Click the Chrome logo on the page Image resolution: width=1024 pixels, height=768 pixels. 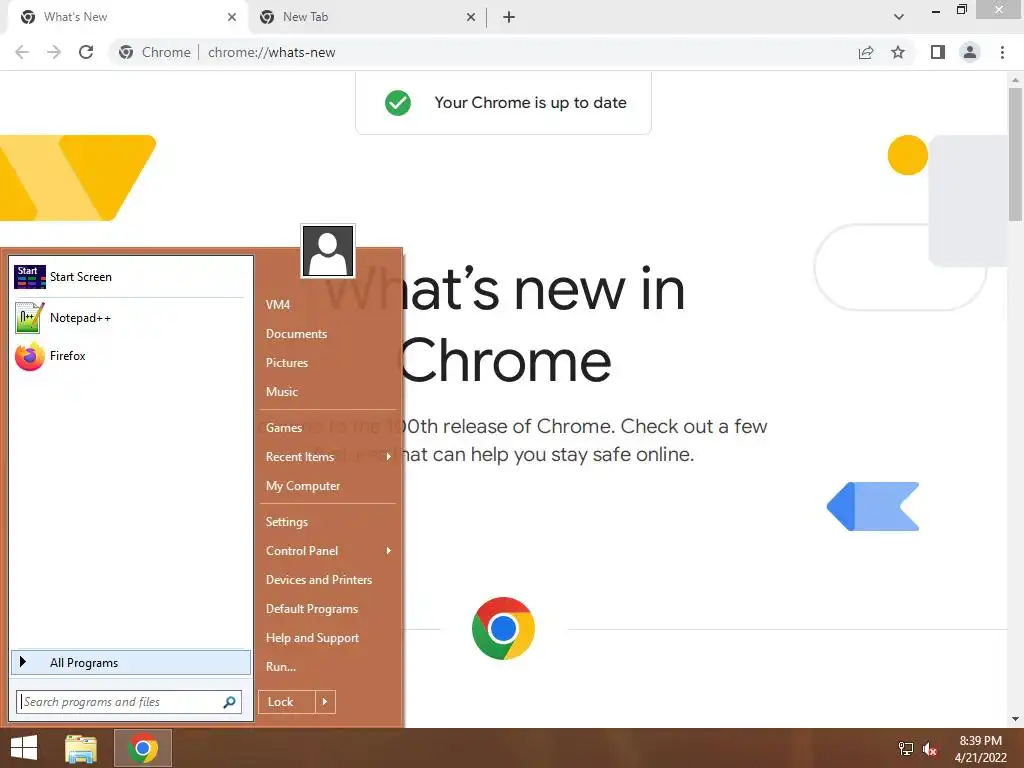point(503,628)
